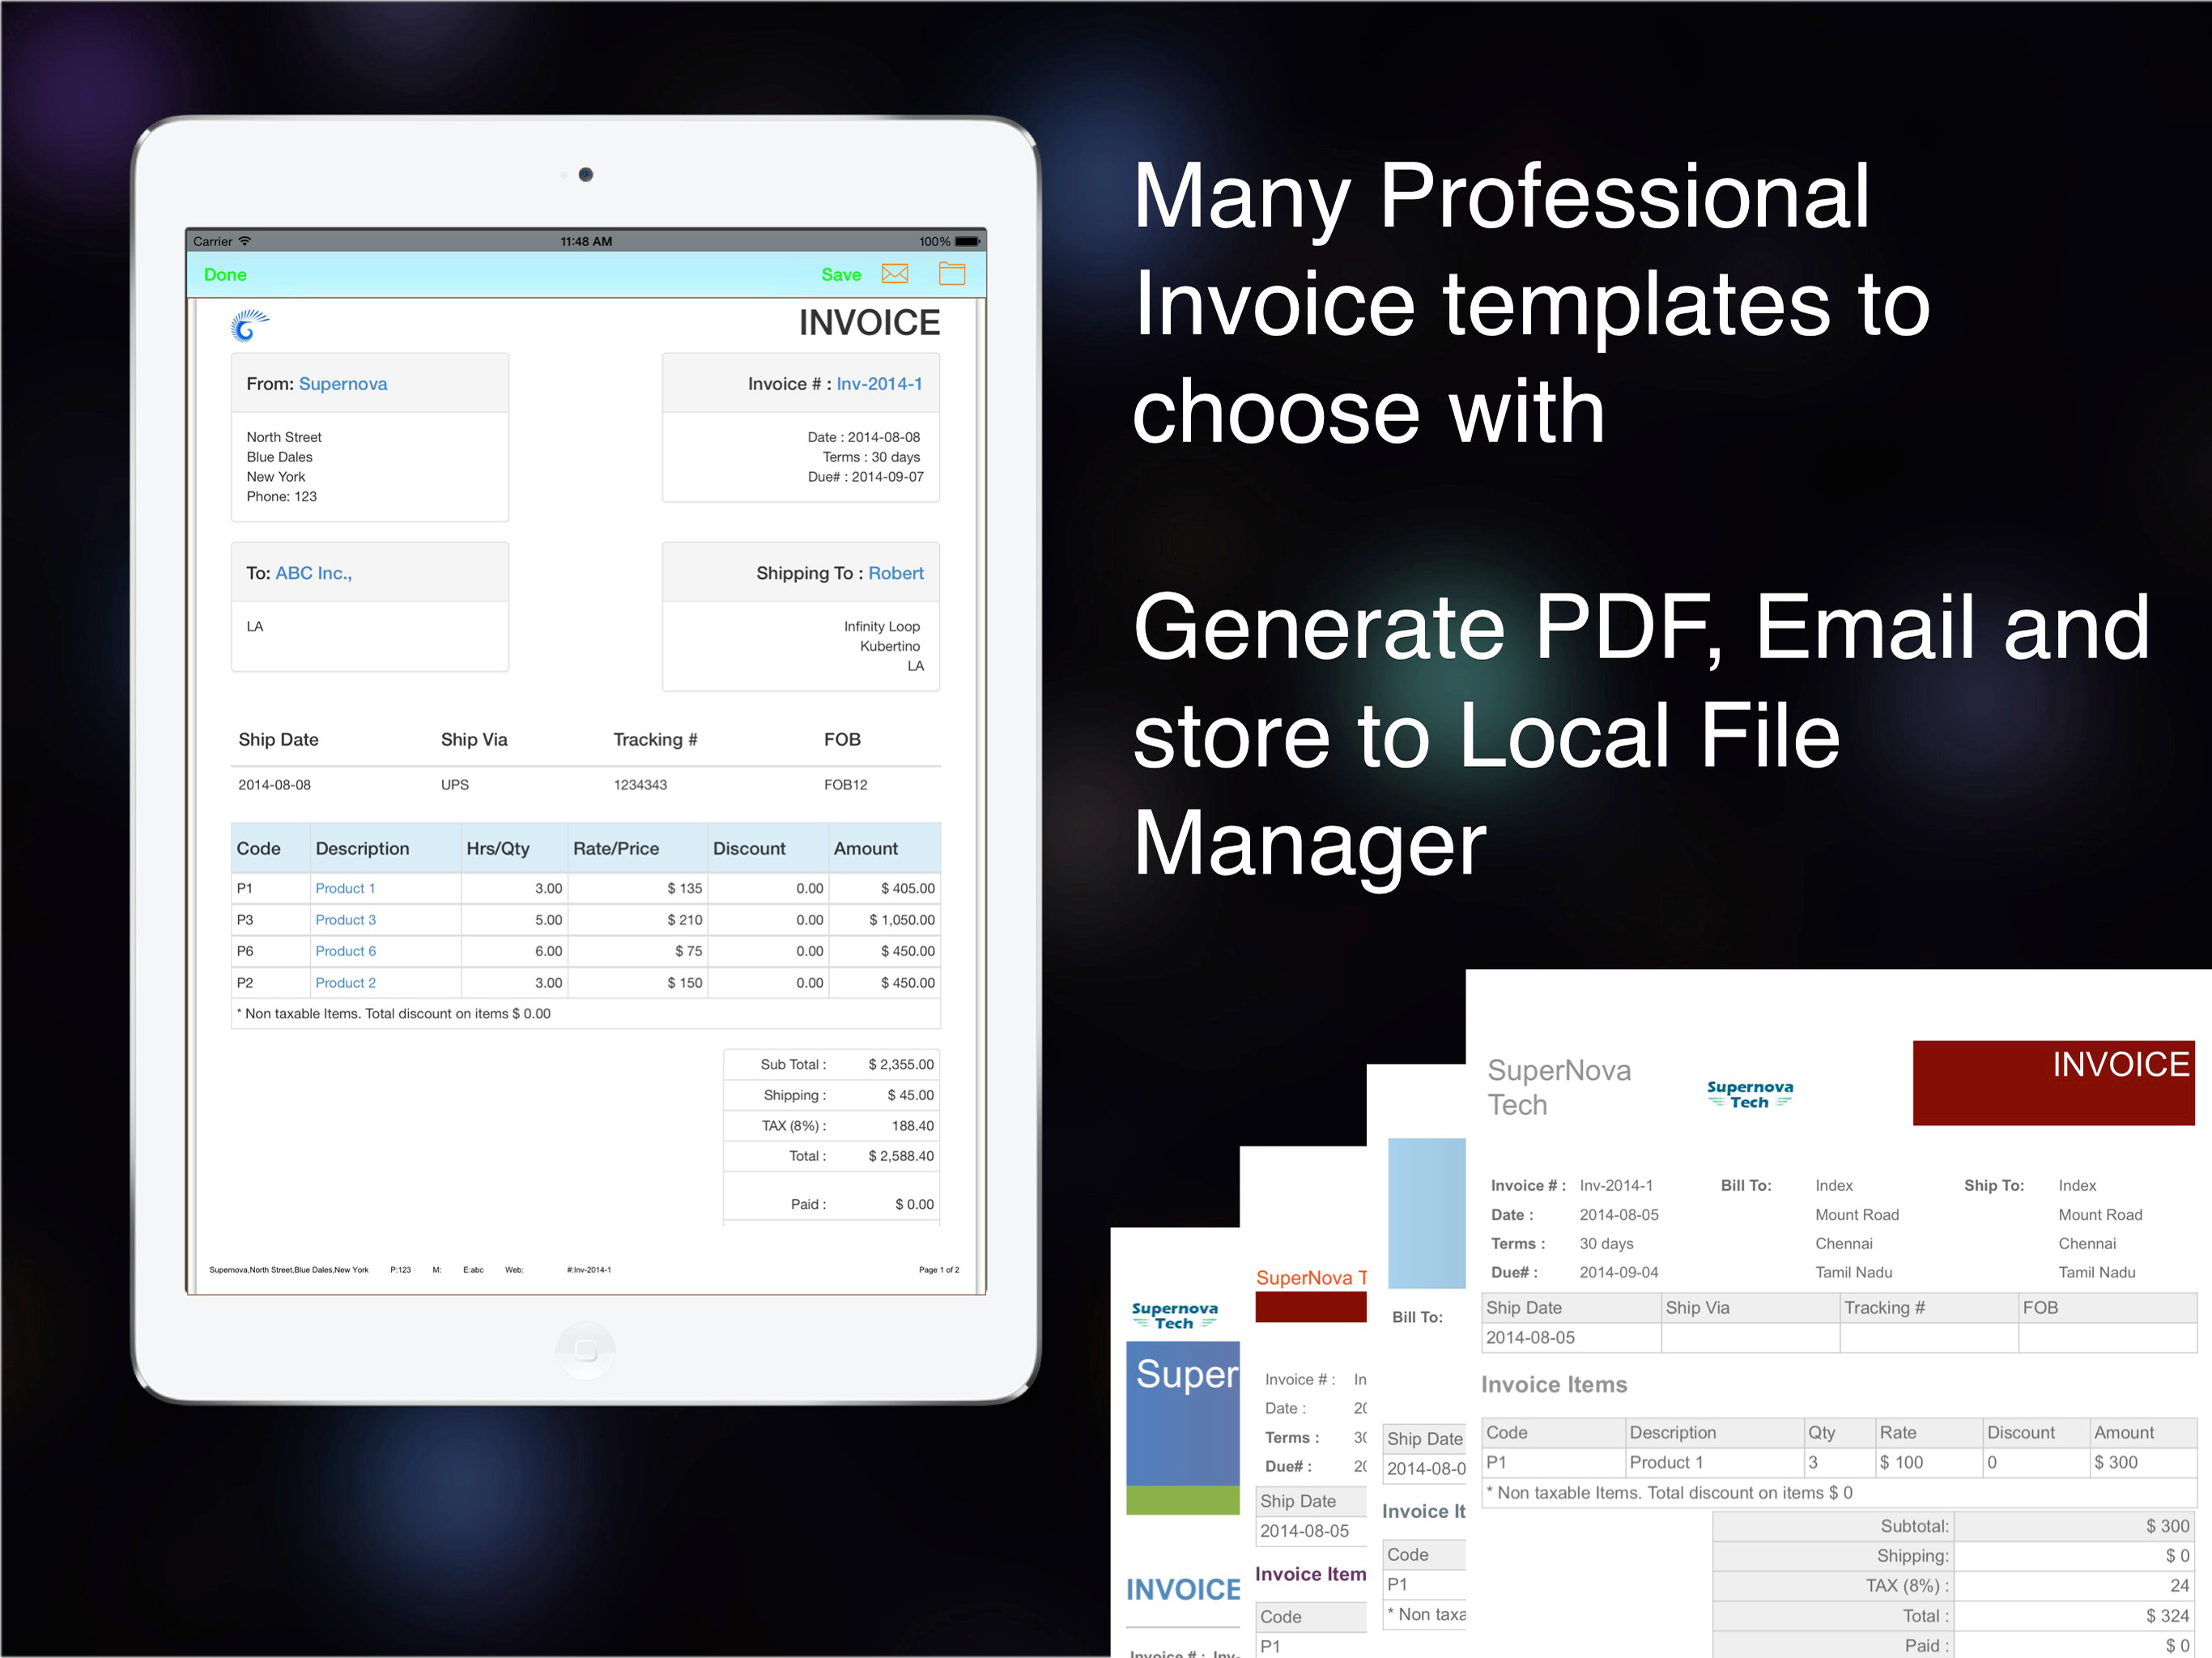Tap the Amount column header
This screenshot has height=1658, width=2212.
click(x=865, y=849)
